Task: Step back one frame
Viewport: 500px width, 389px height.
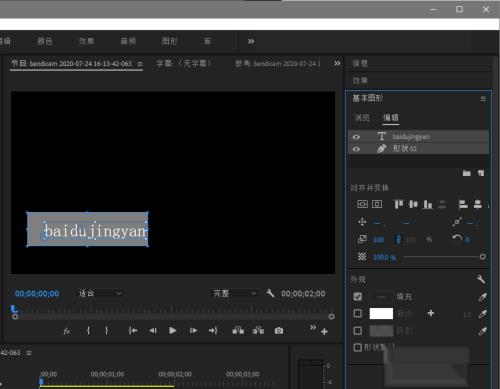Action: (x=153, y=331)
